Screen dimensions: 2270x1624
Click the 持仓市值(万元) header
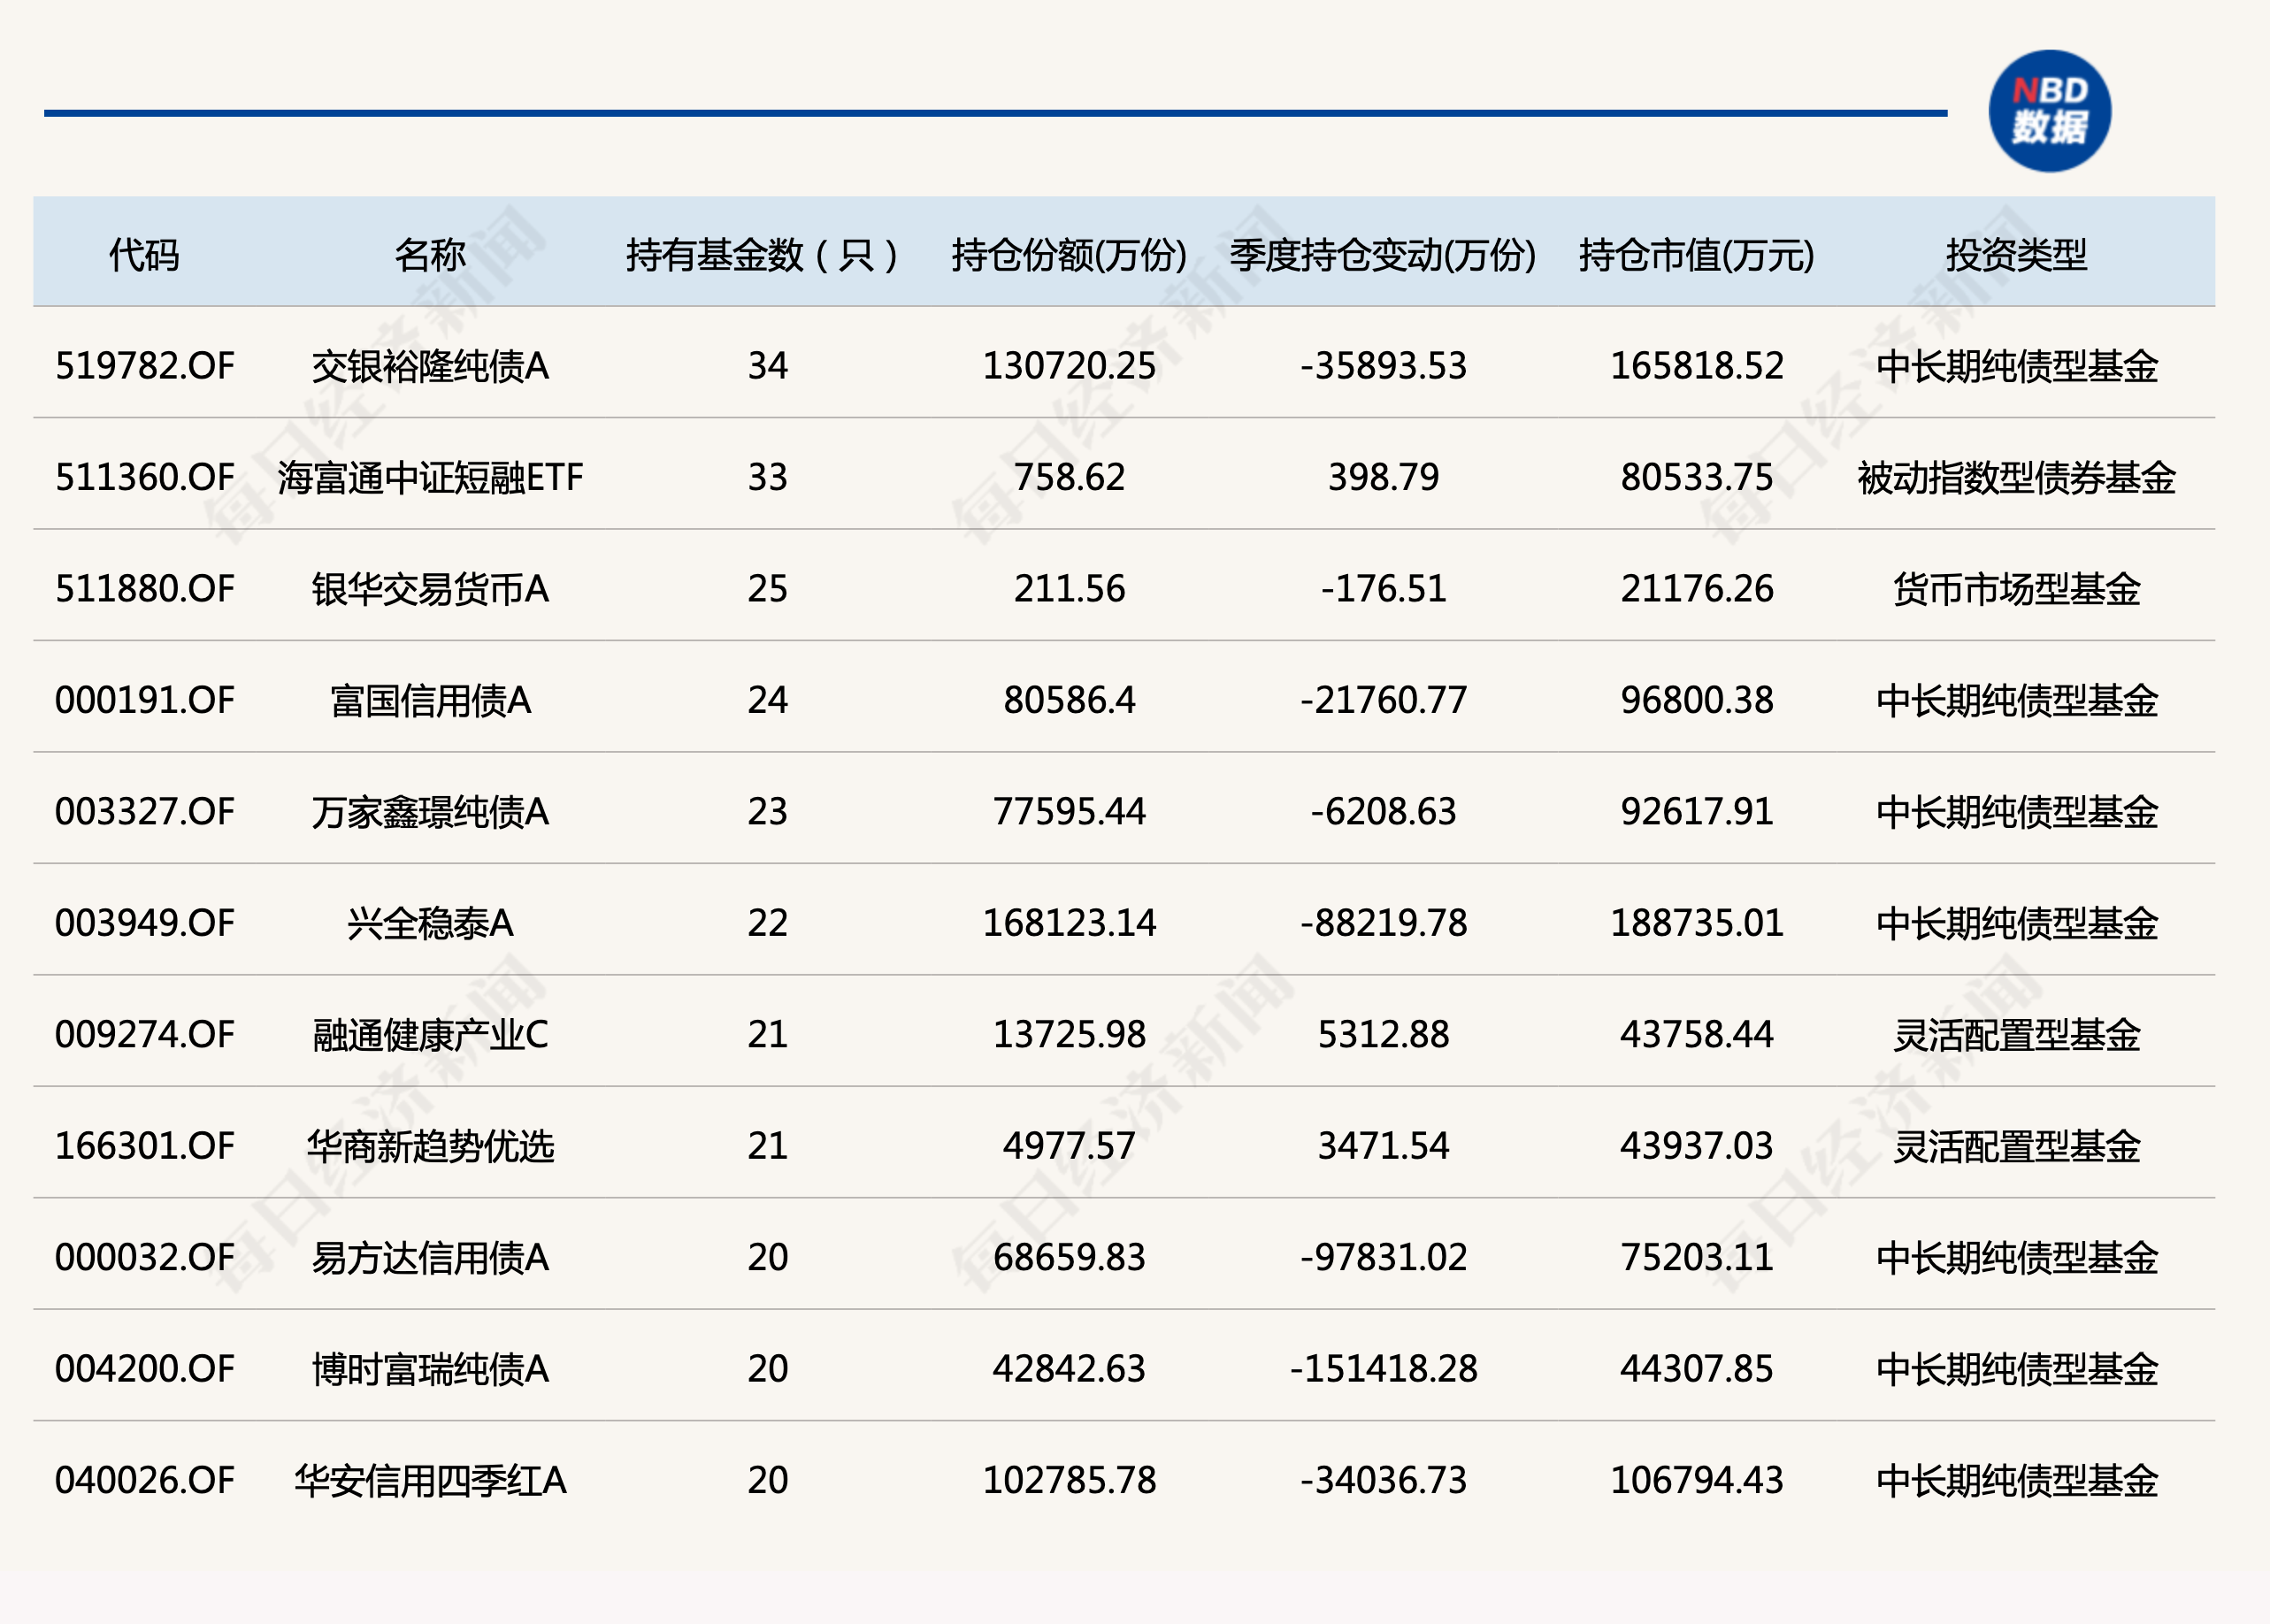tap(1696, 255)
